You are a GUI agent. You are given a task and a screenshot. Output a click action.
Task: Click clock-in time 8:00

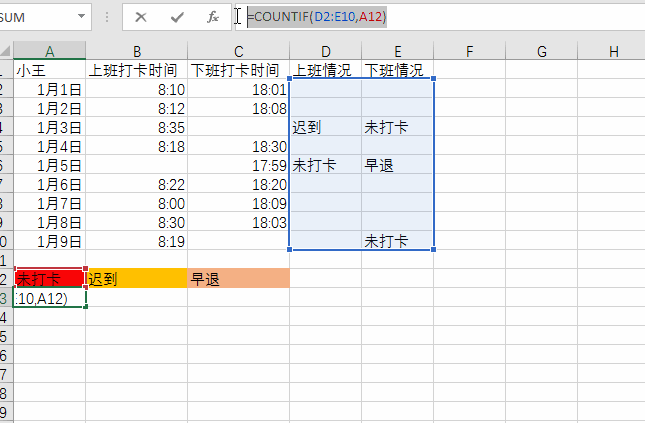point(137,203)
